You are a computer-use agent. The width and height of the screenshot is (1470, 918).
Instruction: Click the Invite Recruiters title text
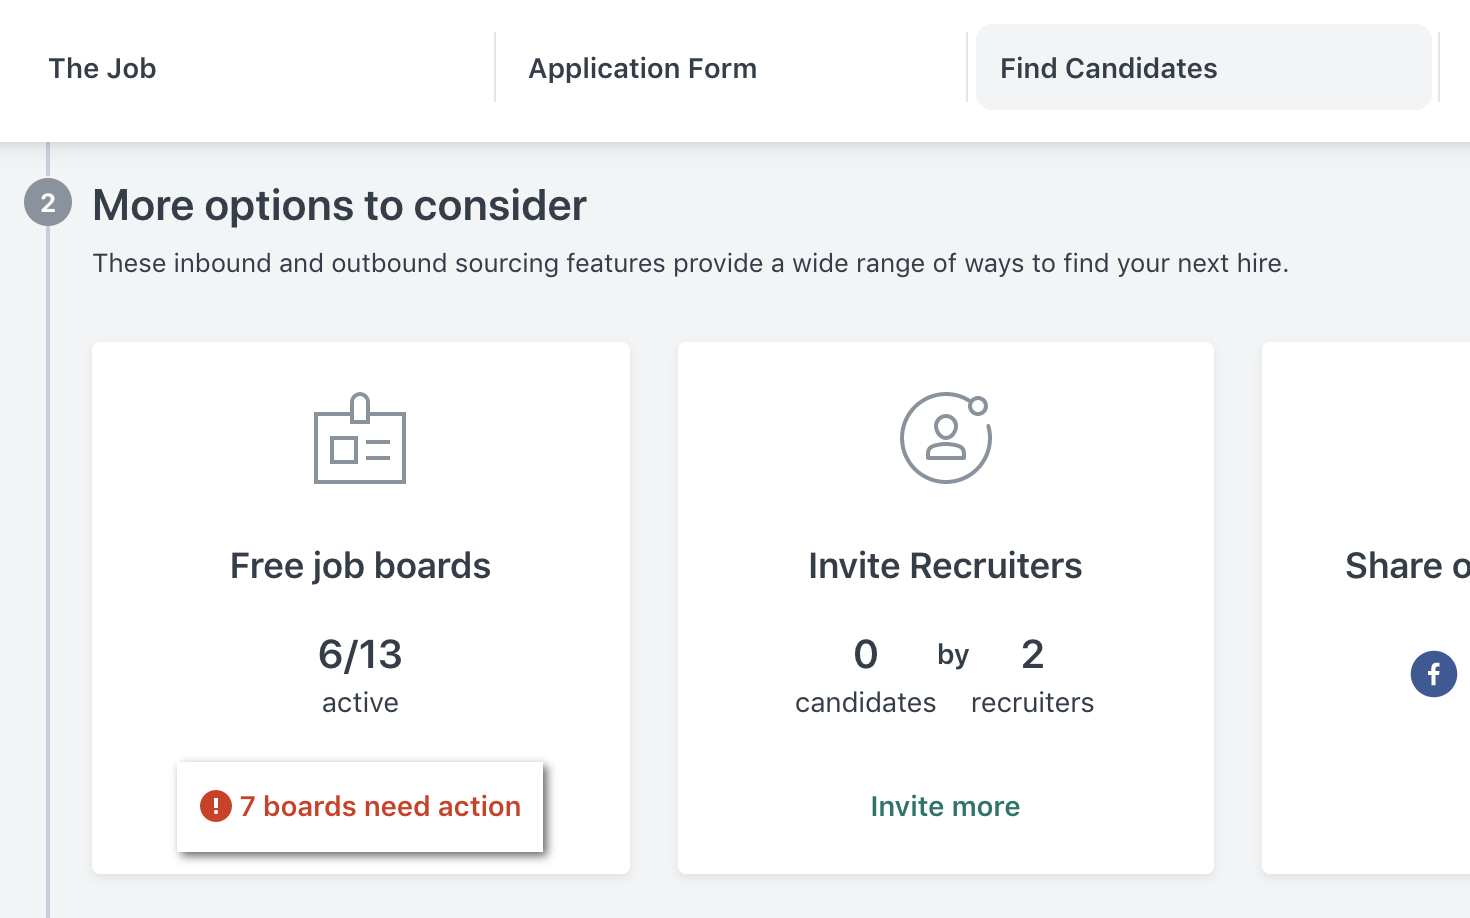point(945,565)
